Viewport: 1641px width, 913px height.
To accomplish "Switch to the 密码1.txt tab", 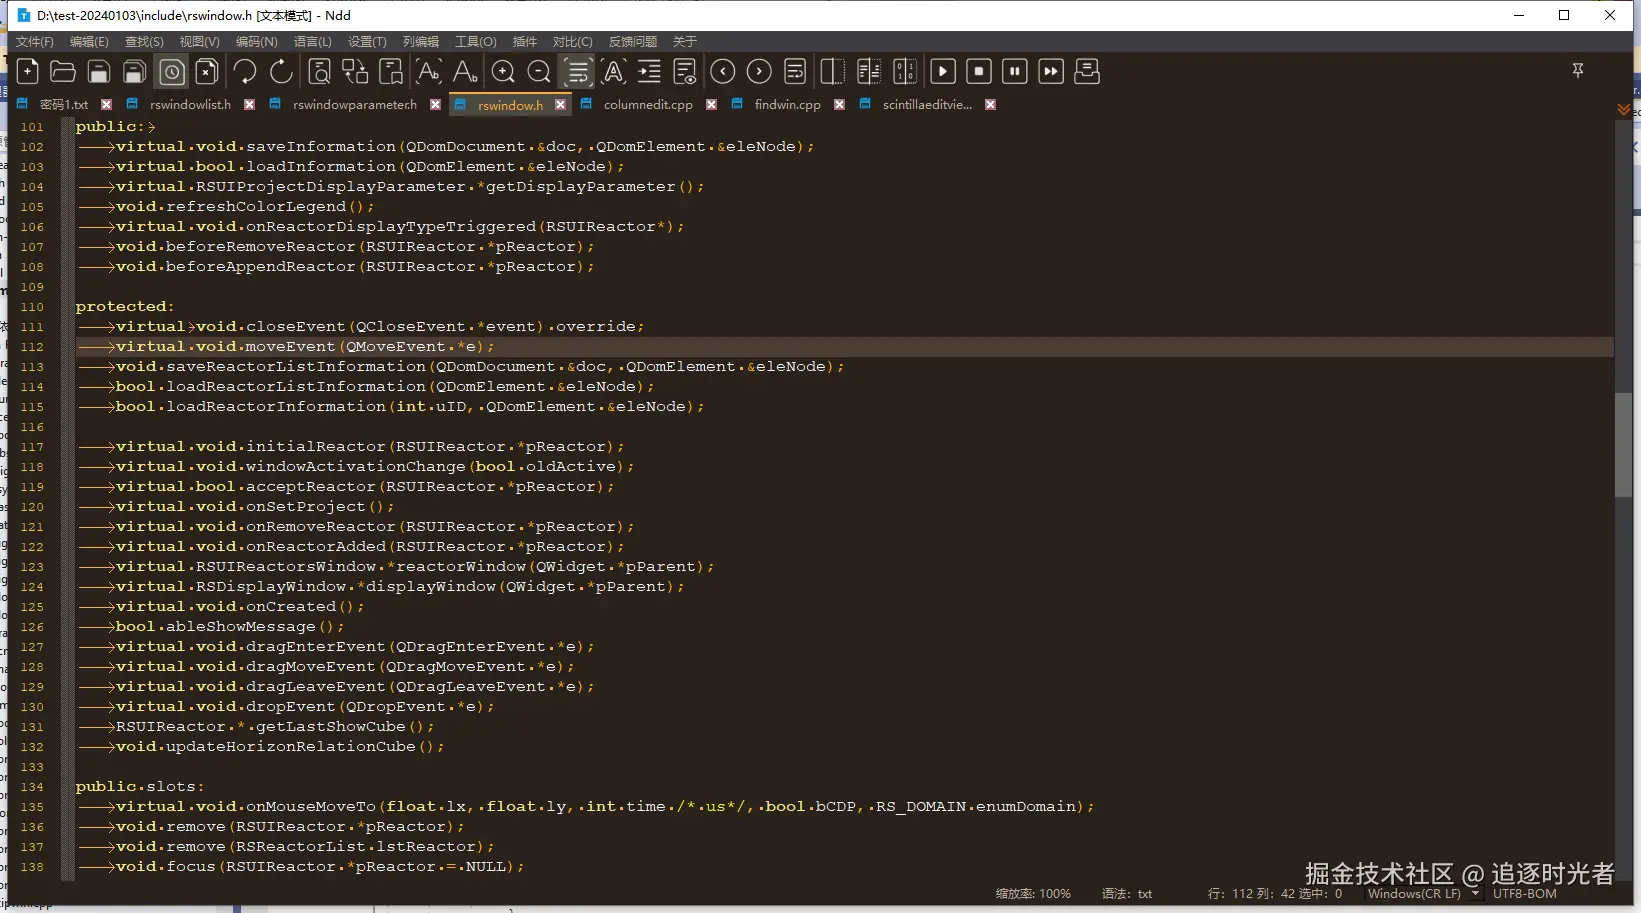I will point(64,105).
